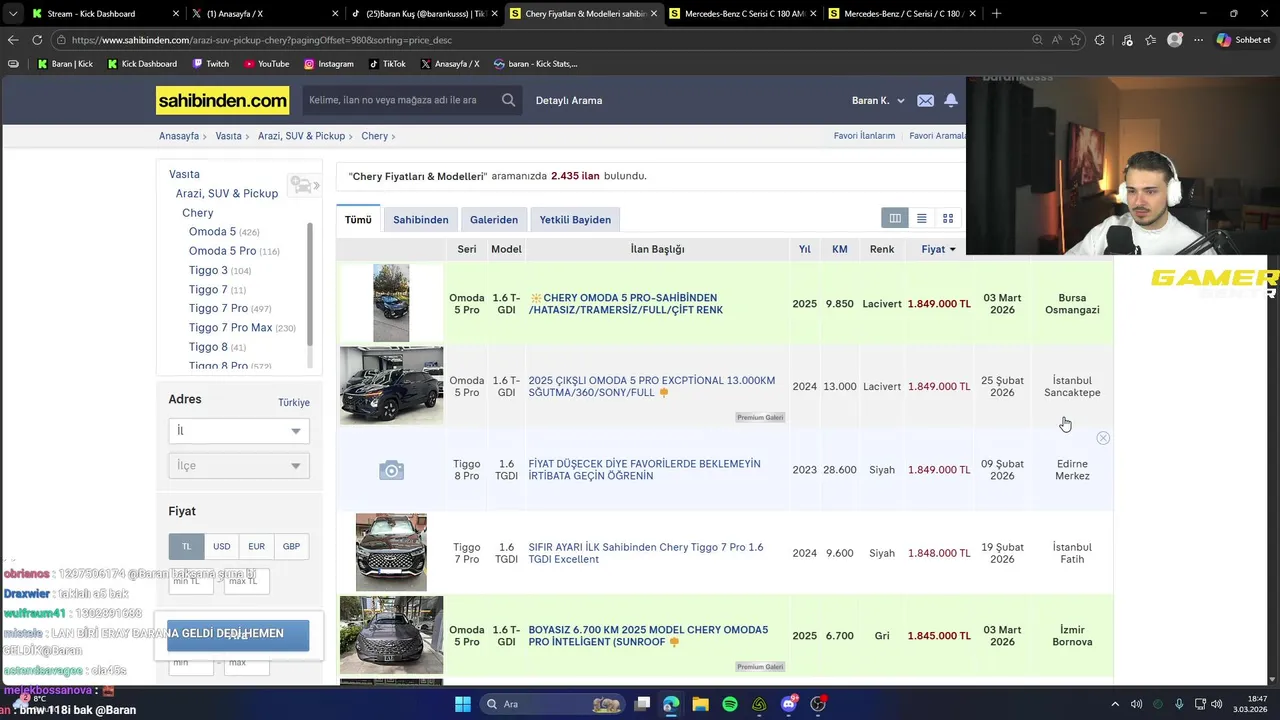Click the read aloud icon in address bar
The width and height of the screenshot is (1280, 720).
(x=1056, y=40)
